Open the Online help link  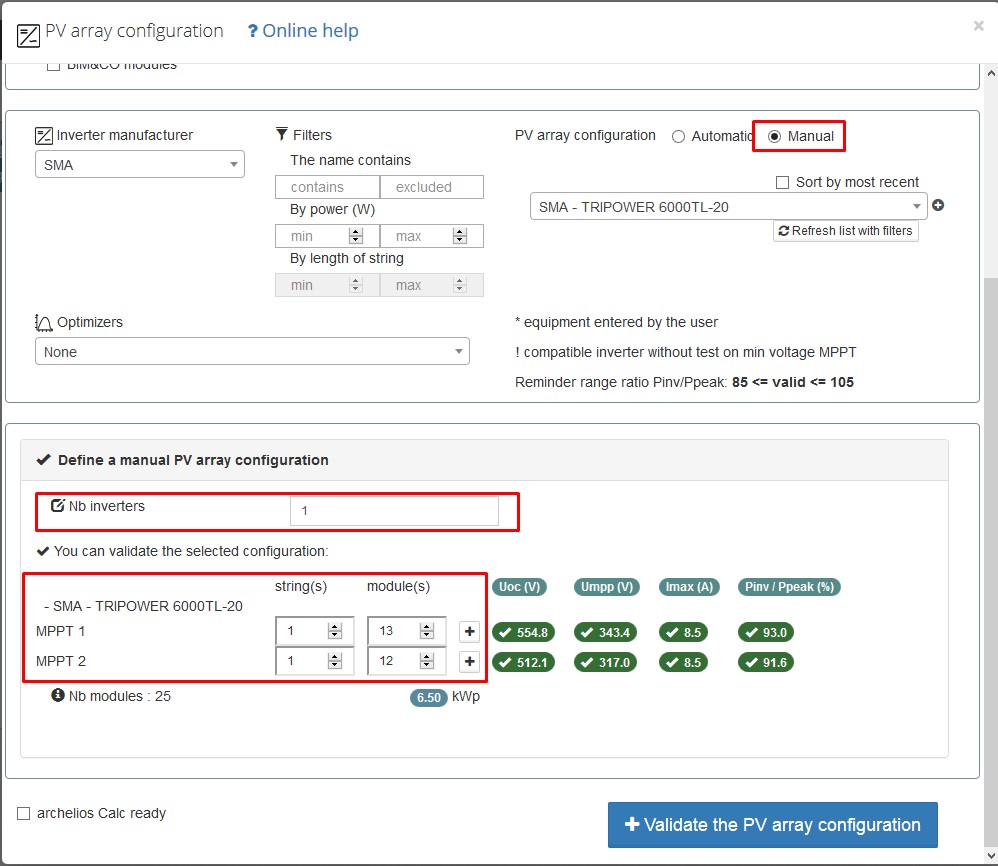[x=303, y=31]
